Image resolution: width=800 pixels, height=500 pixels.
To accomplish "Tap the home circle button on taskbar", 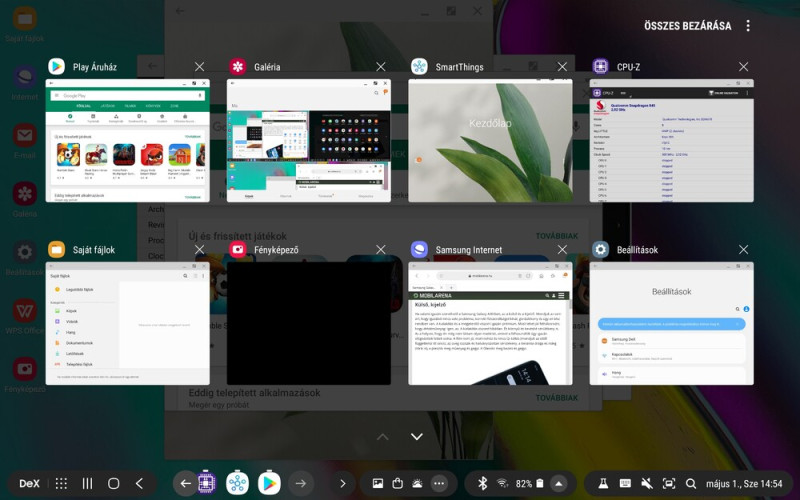I will pos(114,484).
